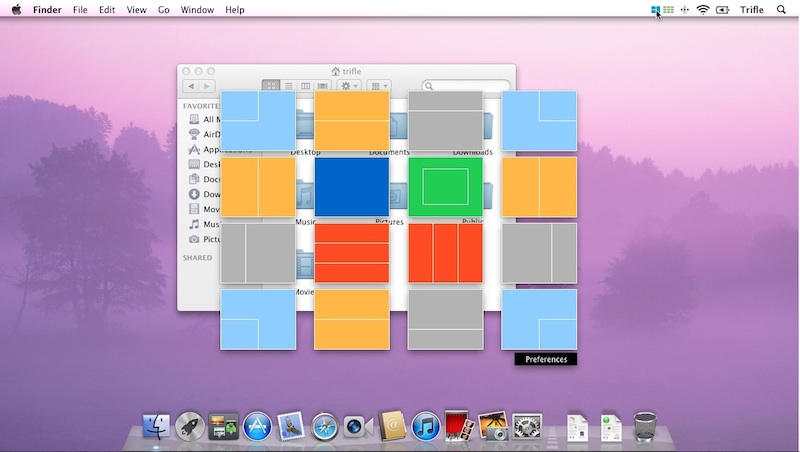Screen dimensions: 800x452
Task: Expand the Finder arrange-by dropdown
Action: 378,86
